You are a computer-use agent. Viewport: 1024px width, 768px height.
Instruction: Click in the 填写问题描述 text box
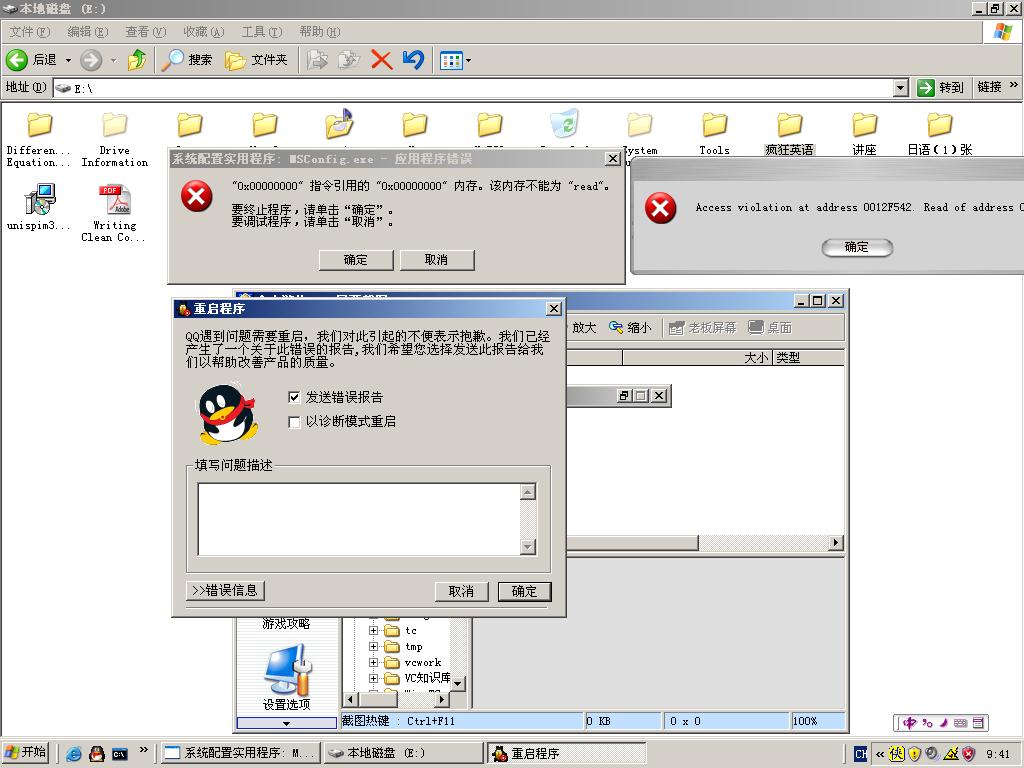[x=359, y=519]
